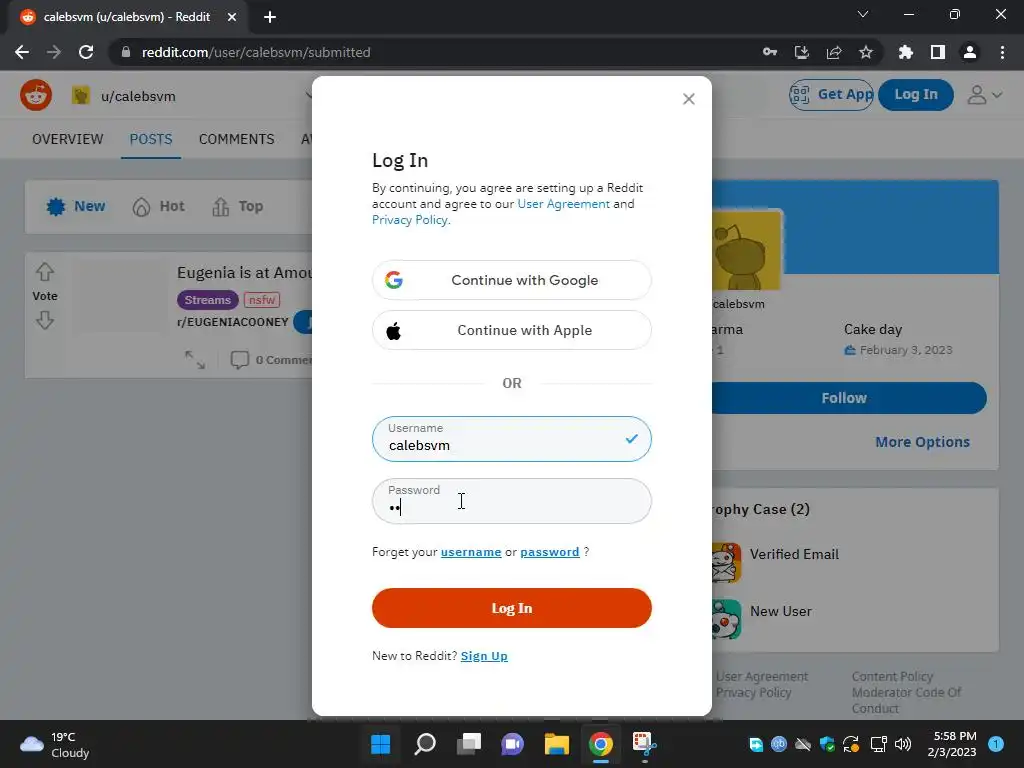
Task: Open the user account dropdown
Action: click(x=985, y=95)
